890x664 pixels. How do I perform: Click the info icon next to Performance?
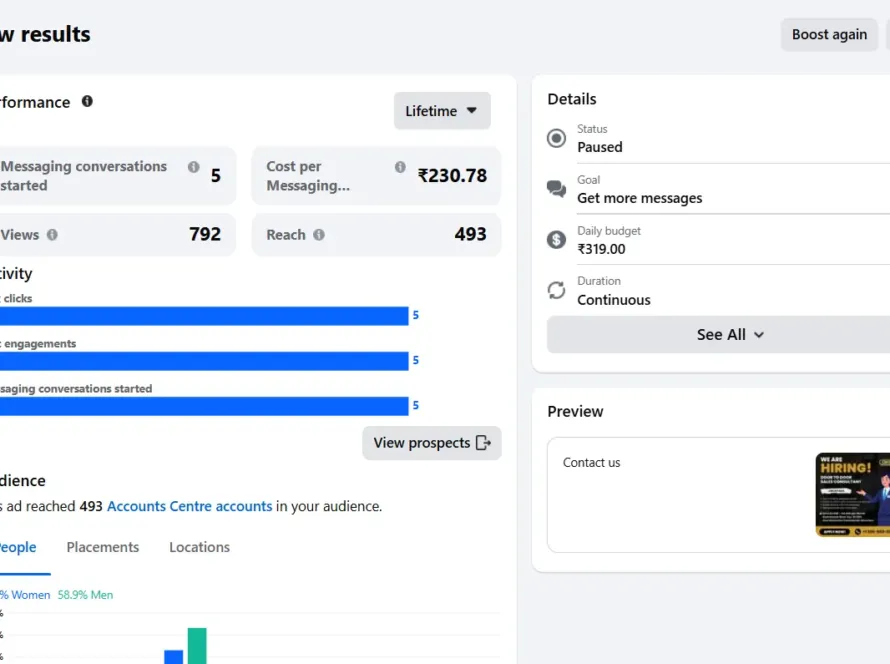pos(87,101)
